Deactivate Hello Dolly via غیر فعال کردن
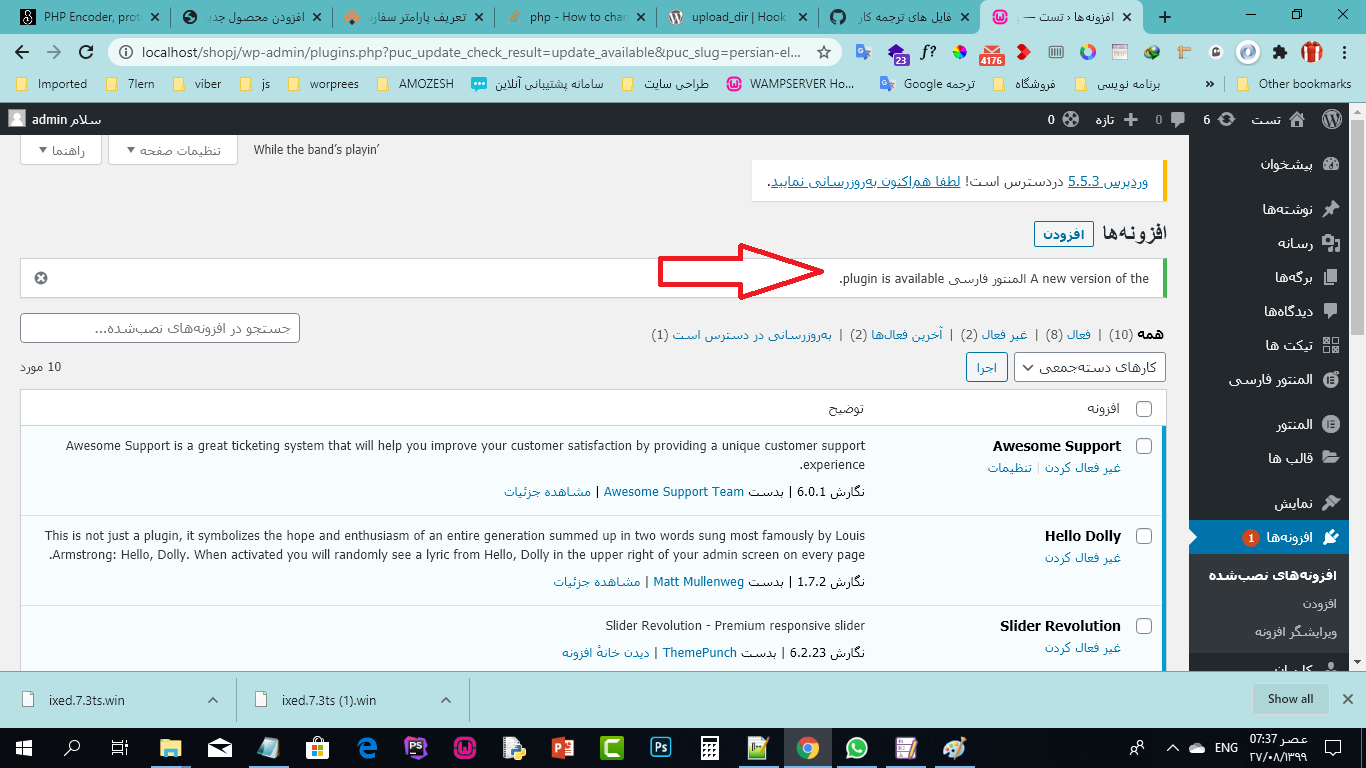Screen dimensions: 1366x768 coord(1083,558)
